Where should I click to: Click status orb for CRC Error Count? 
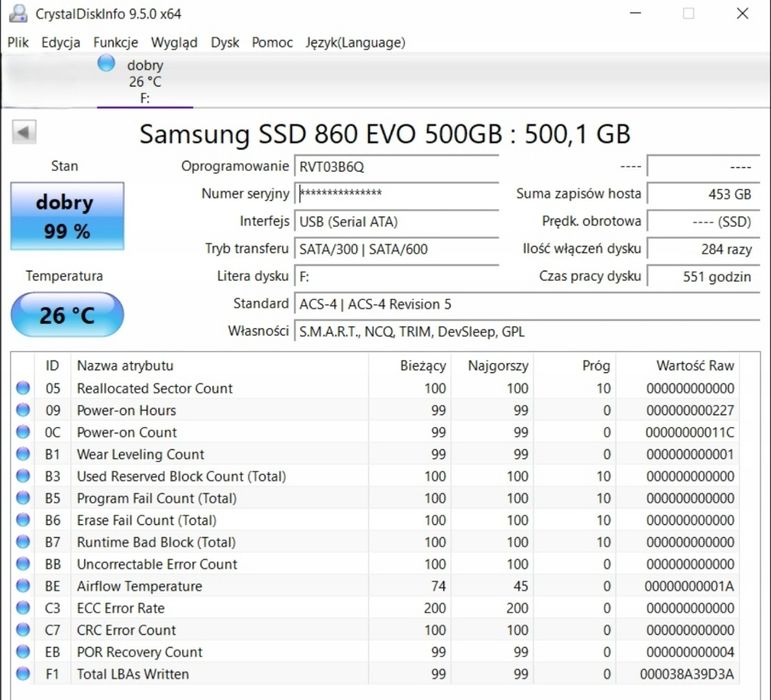[x=23, y=630]
